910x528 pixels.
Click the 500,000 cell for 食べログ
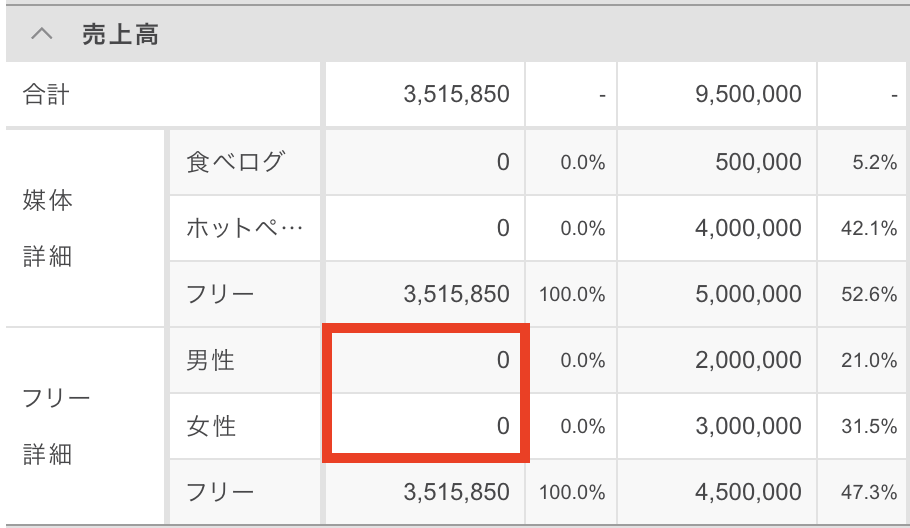click(x=758, y=162)
